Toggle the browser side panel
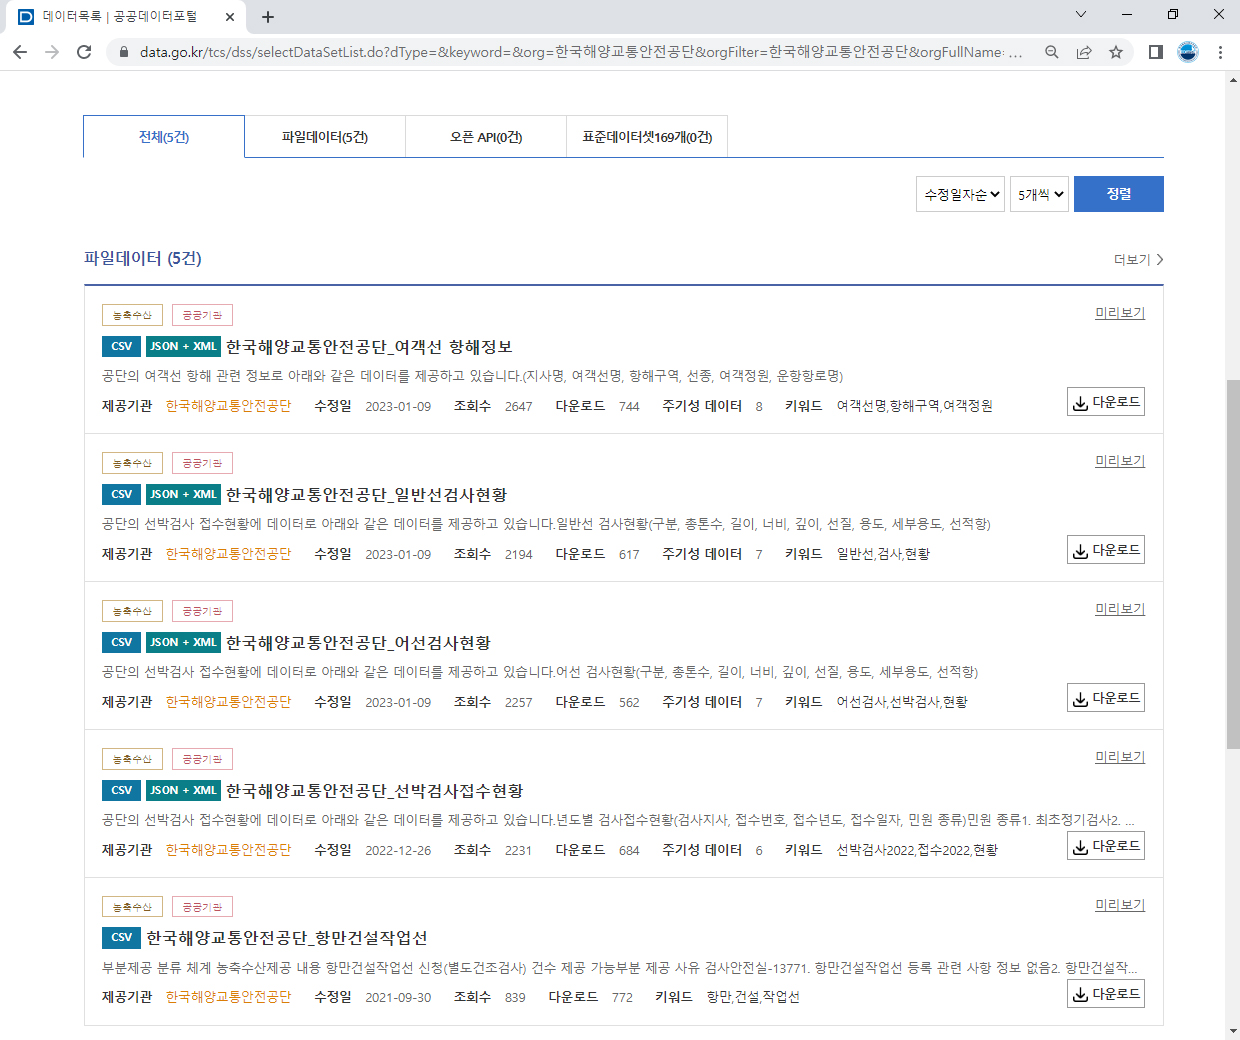Viewport: 1240px width, 1040px height. 1156,52
